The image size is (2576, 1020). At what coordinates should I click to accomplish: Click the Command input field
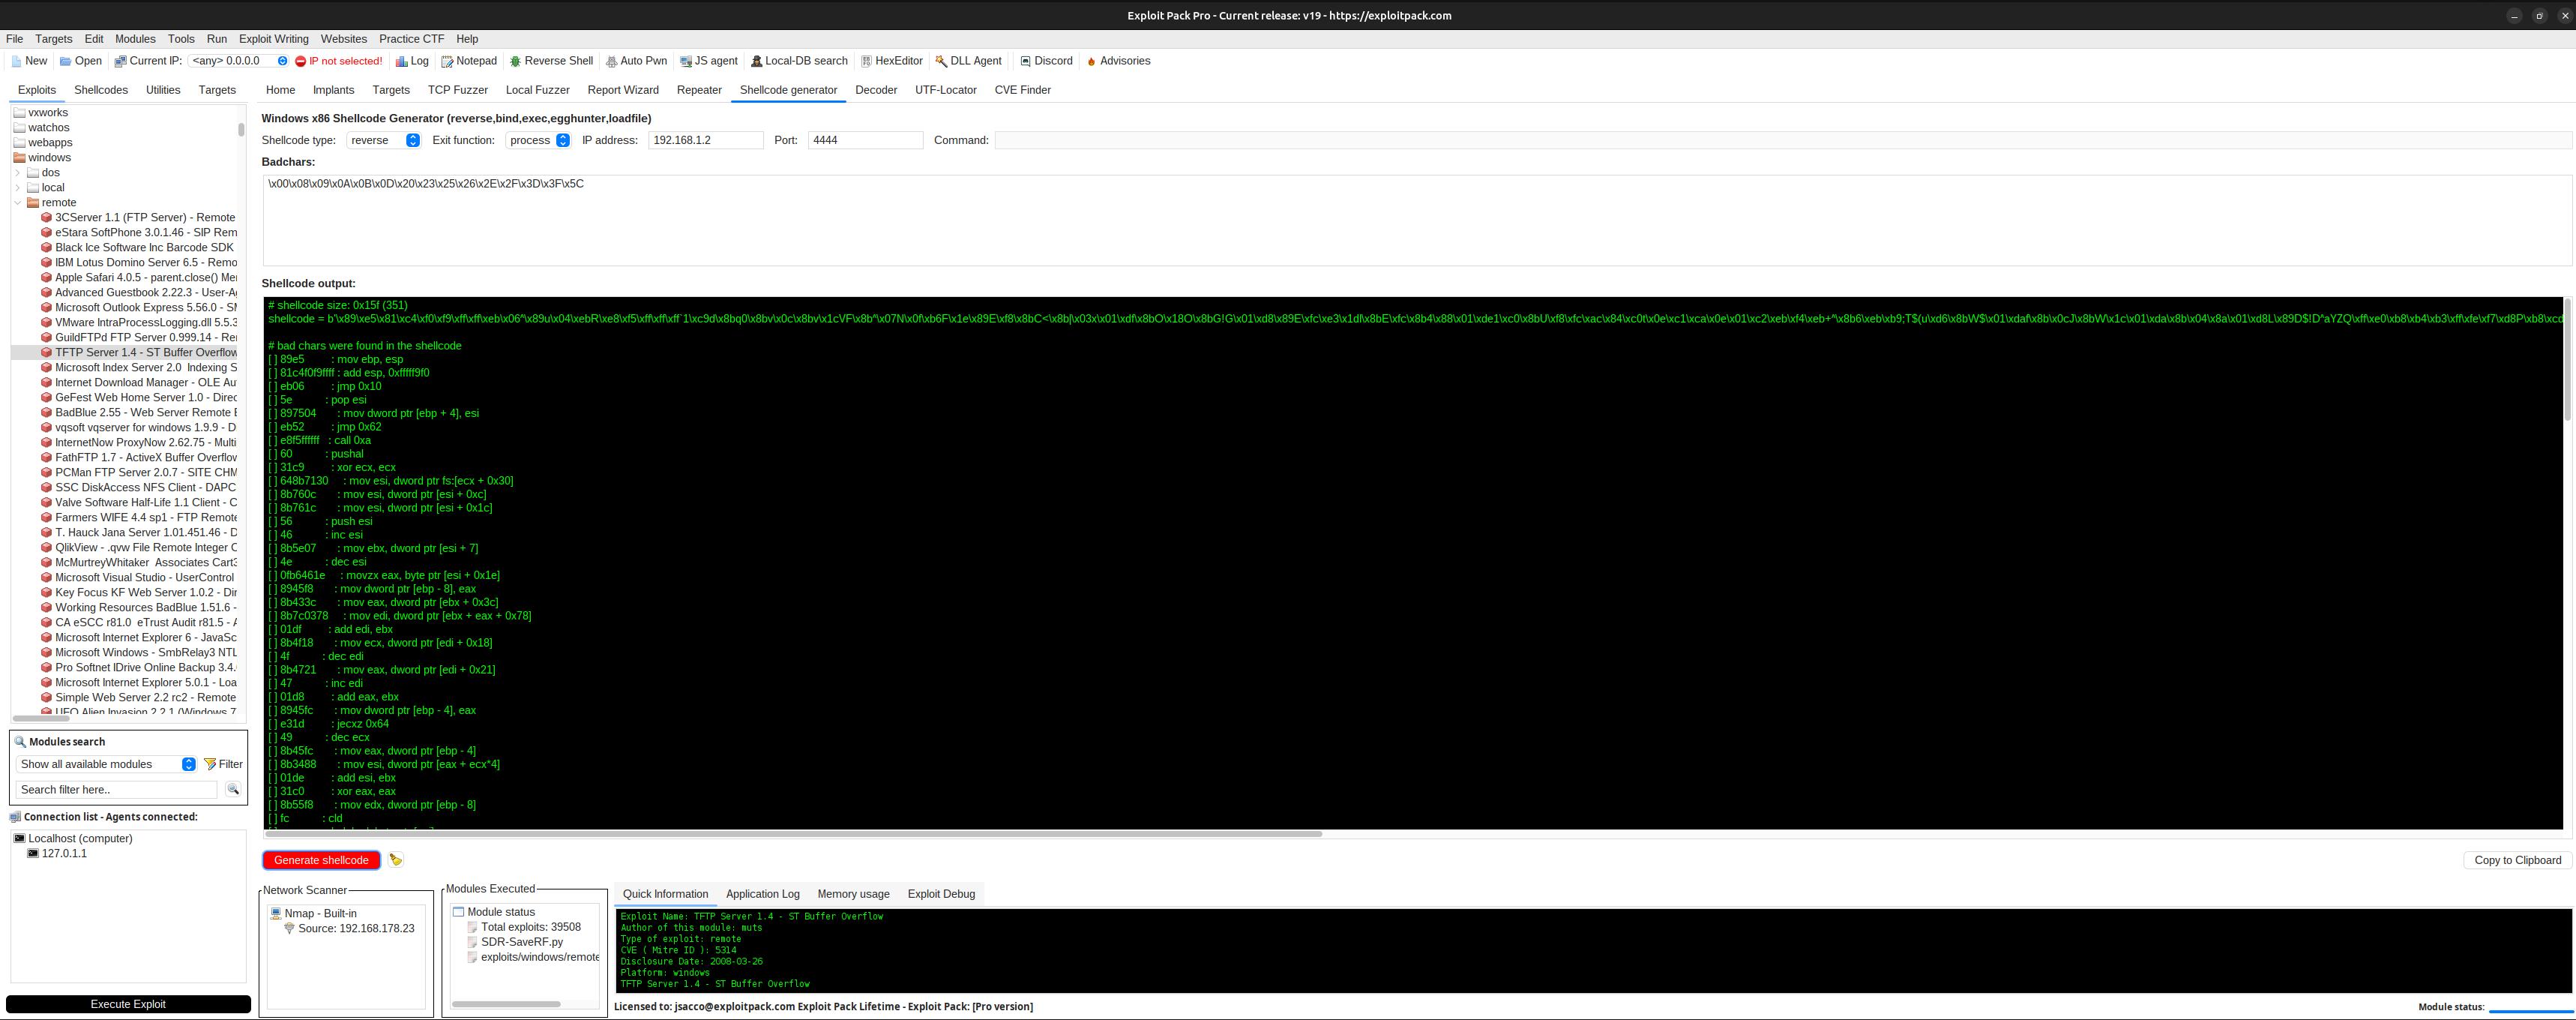[x=1783, y=141]
